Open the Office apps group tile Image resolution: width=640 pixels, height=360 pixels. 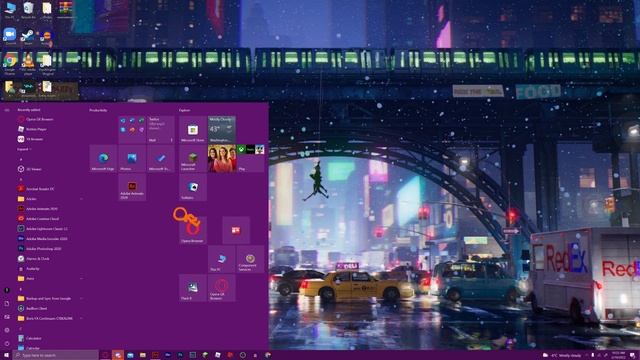132,129
